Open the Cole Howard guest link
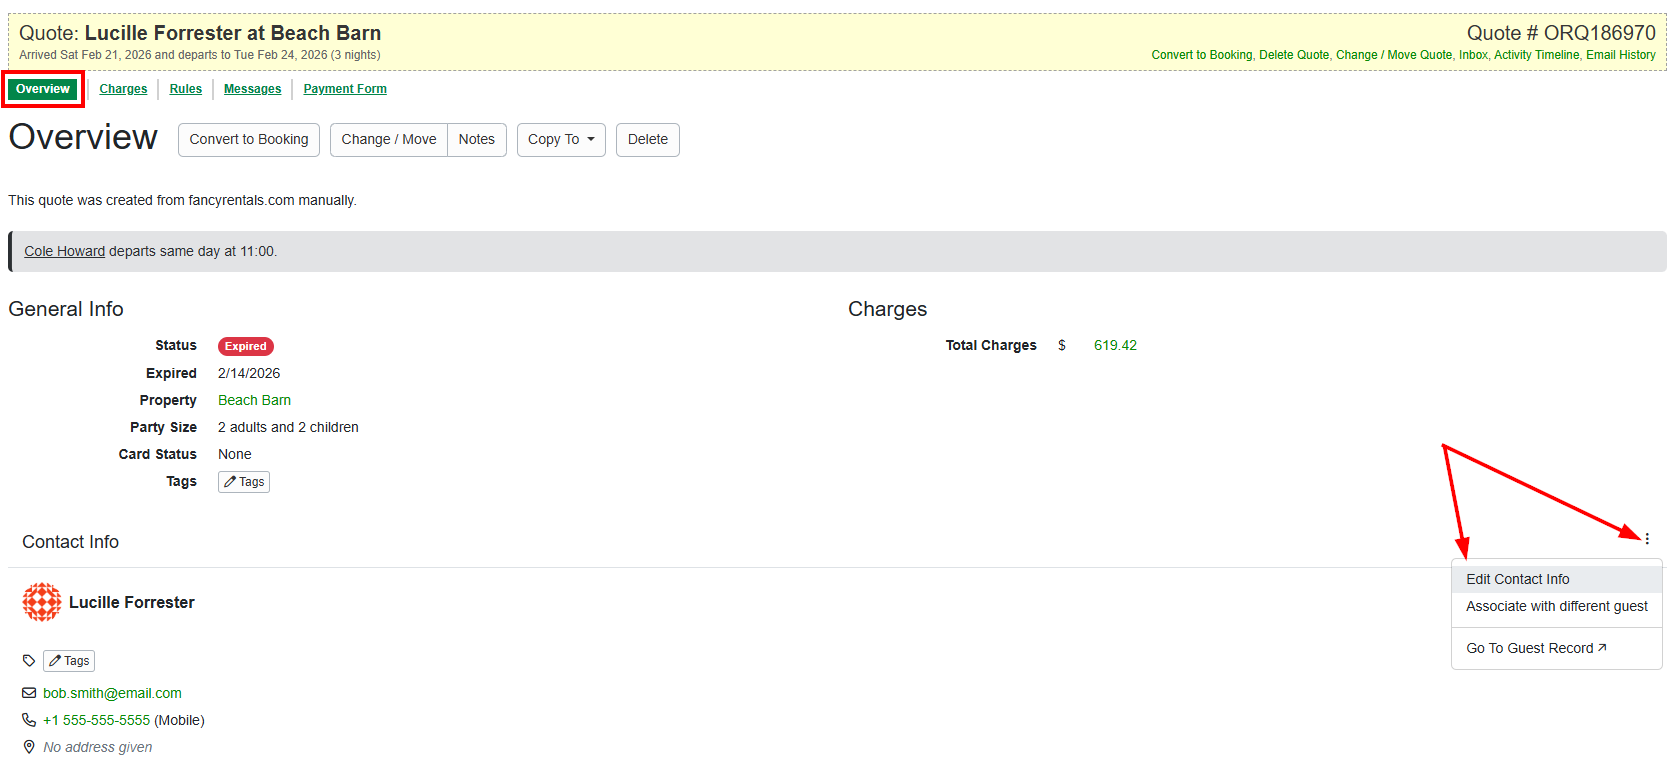The image size is (1673, 766). 64,251
